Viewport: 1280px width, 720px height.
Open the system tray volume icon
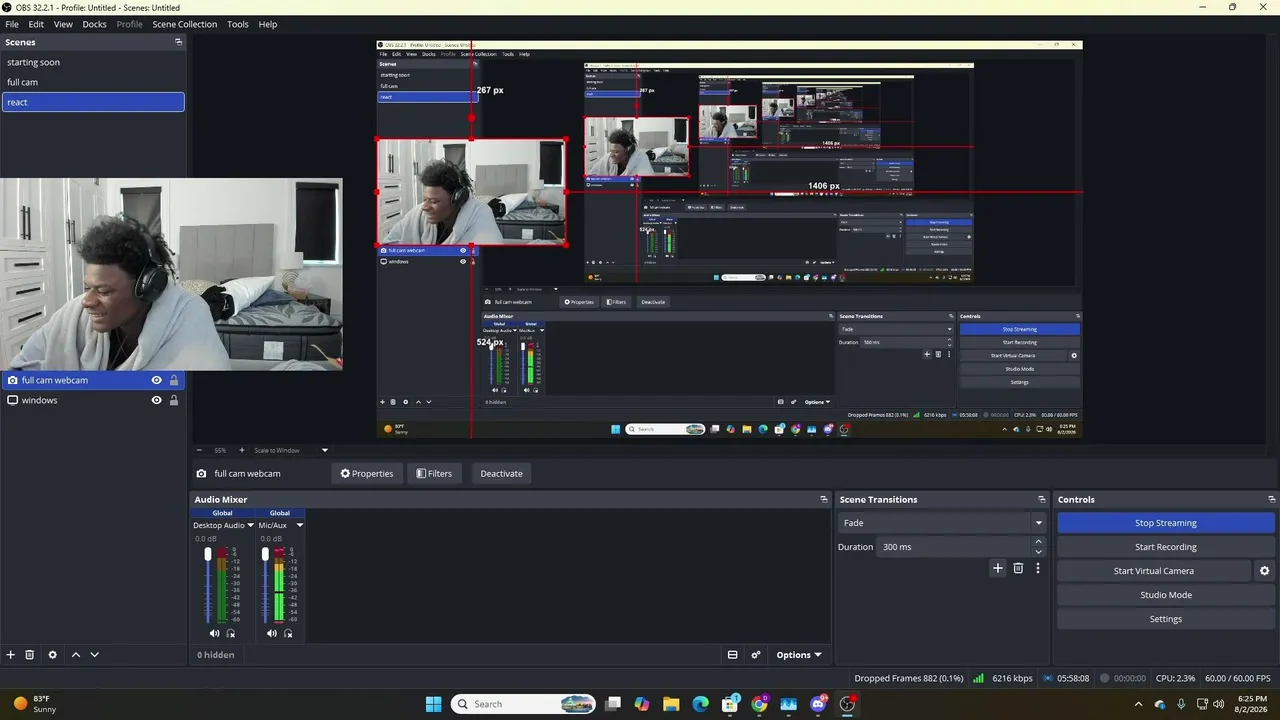click(1218, 704)
